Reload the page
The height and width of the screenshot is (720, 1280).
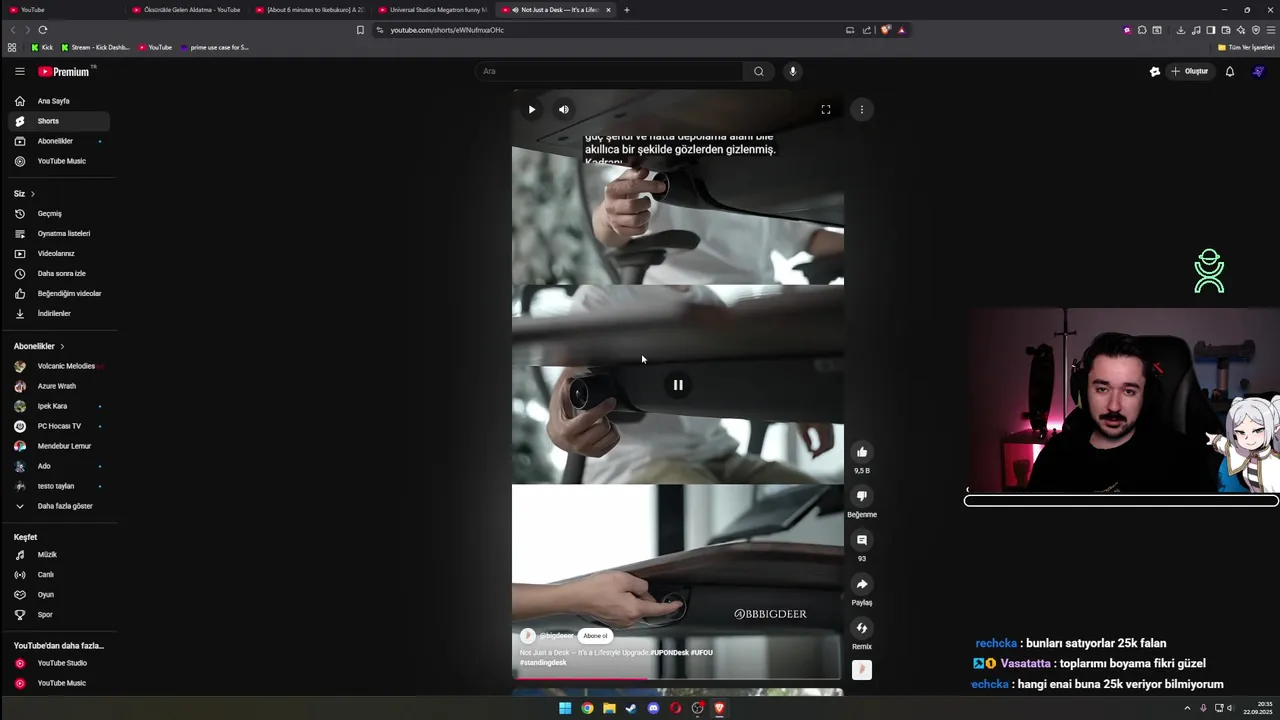tap(43, 30)
